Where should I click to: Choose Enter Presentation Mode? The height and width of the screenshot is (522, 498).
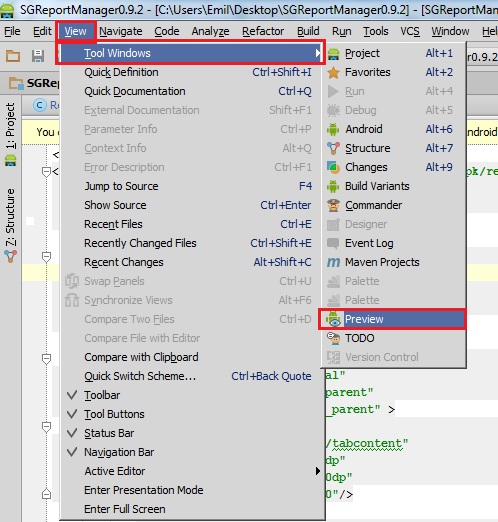point(193,490)
